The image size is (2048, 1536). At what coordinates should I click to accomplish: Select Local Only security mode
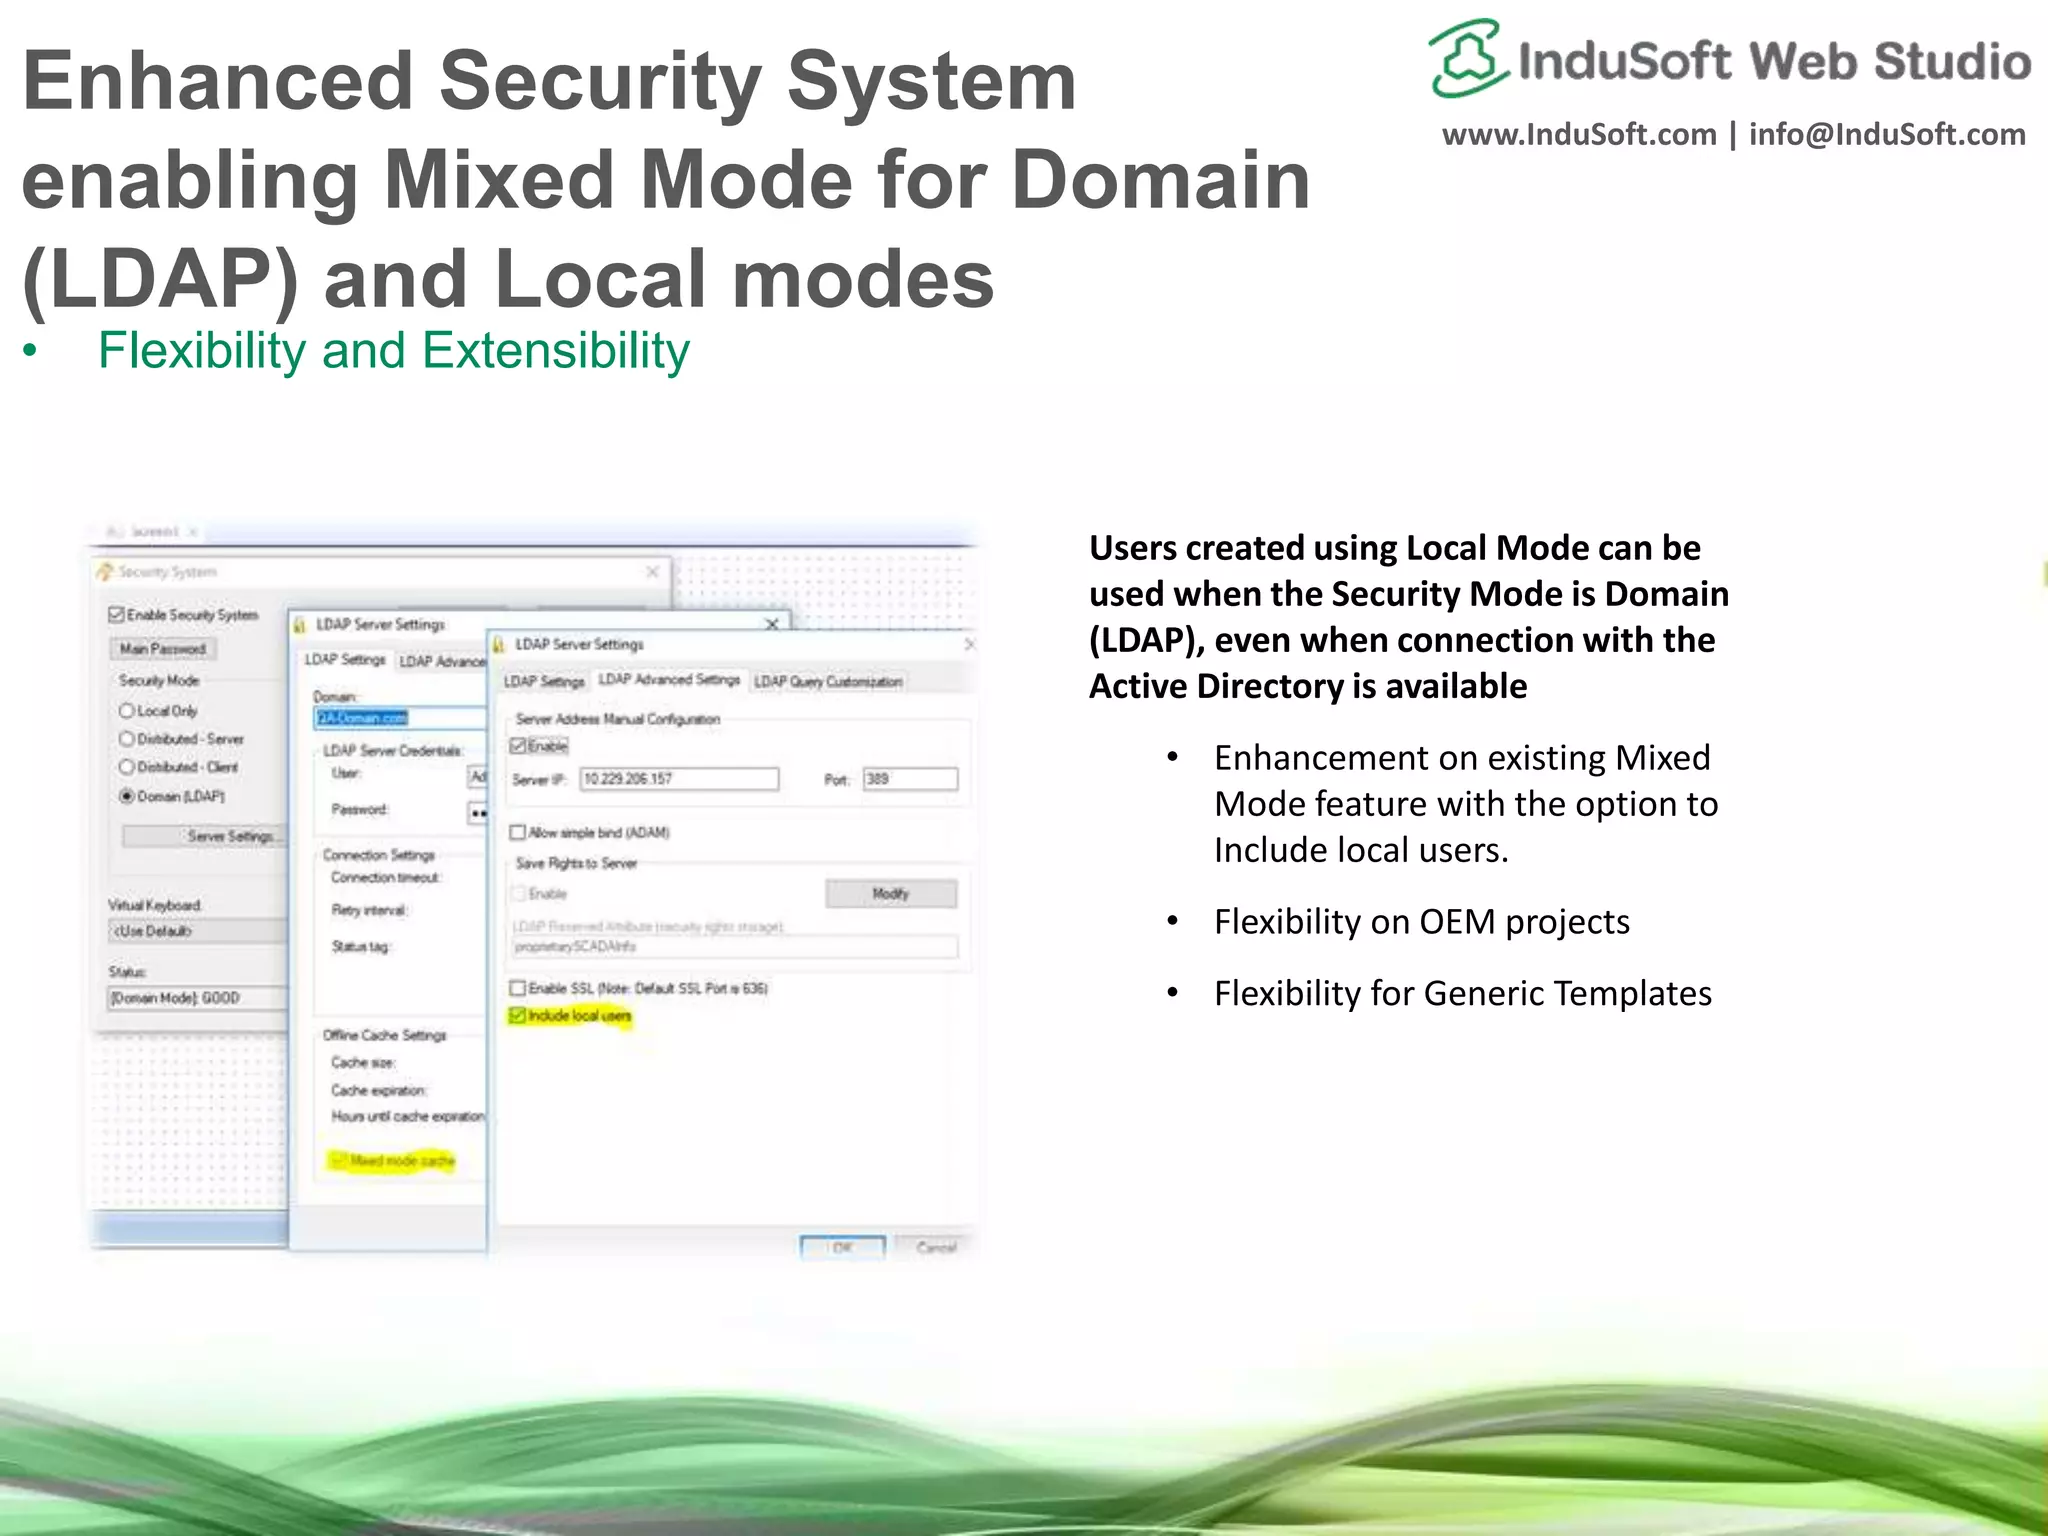127,711
